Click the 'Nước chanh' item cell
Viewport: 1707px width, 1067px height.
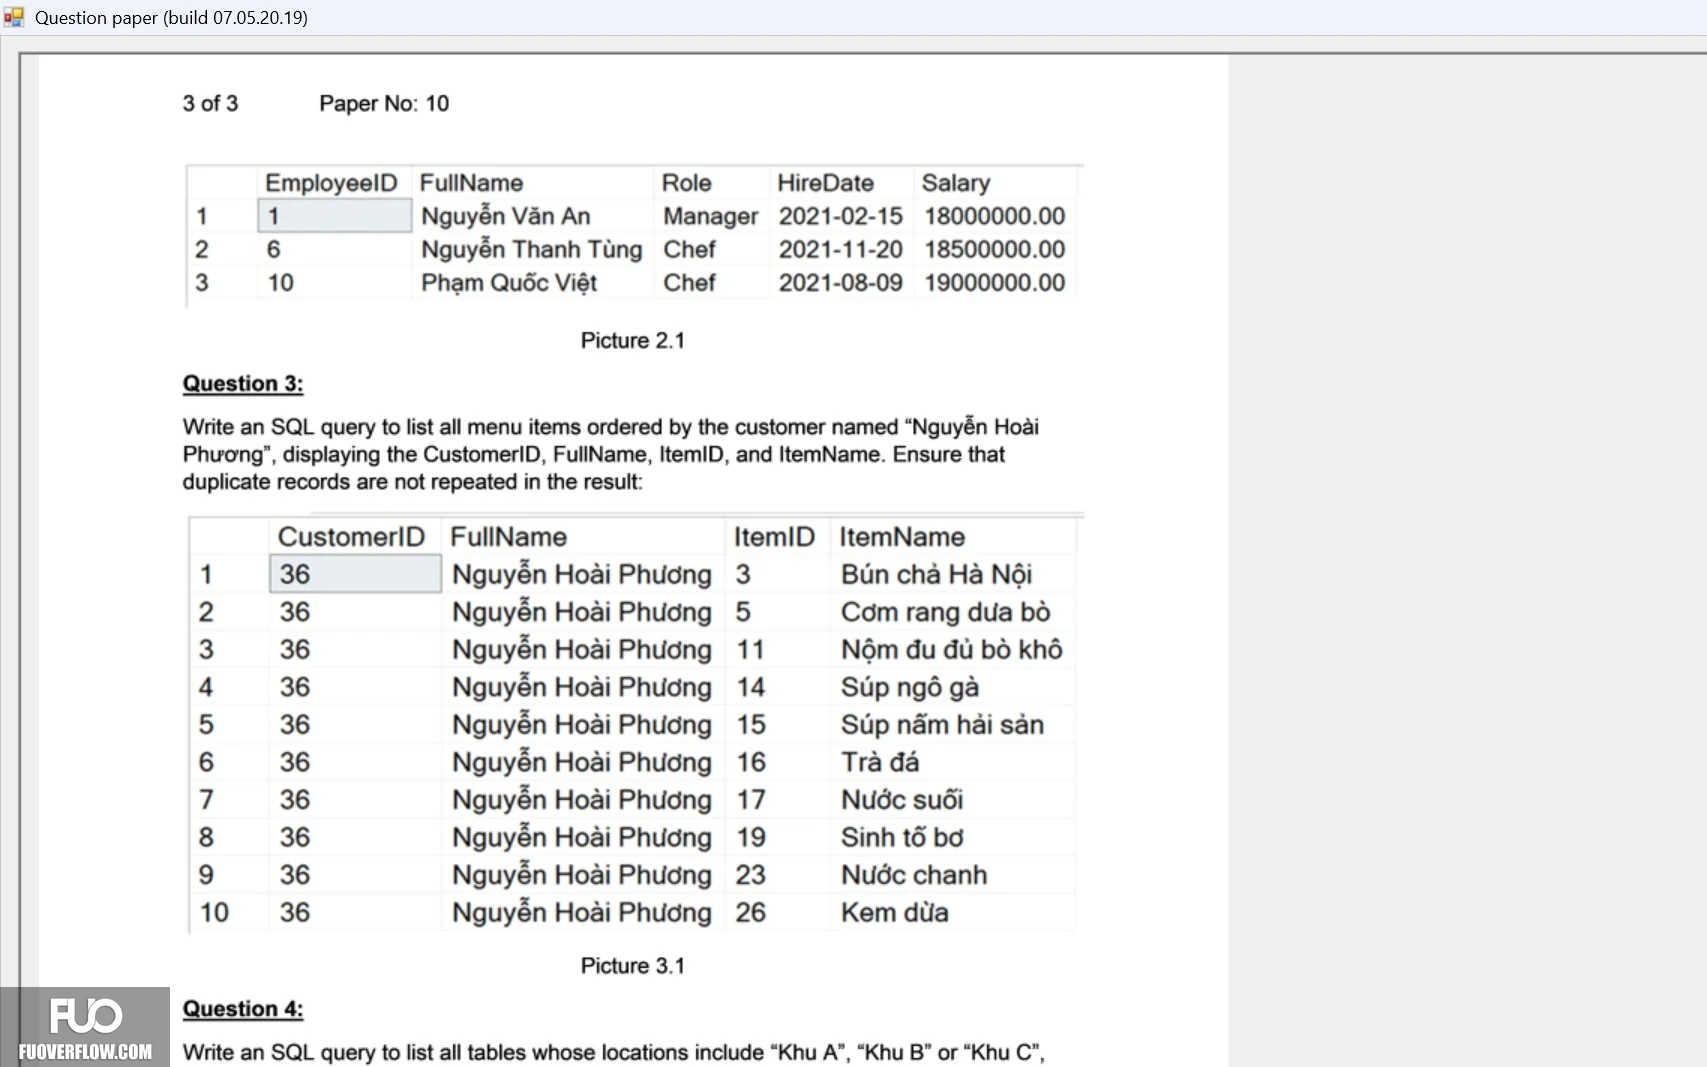[914, 875]
